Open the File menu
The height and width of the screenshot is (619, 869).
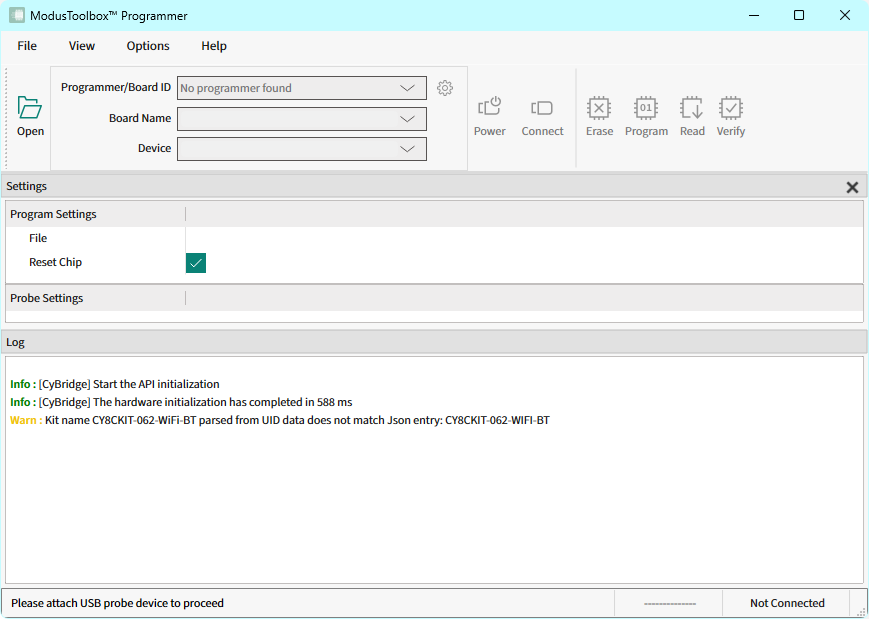point(27,46)
